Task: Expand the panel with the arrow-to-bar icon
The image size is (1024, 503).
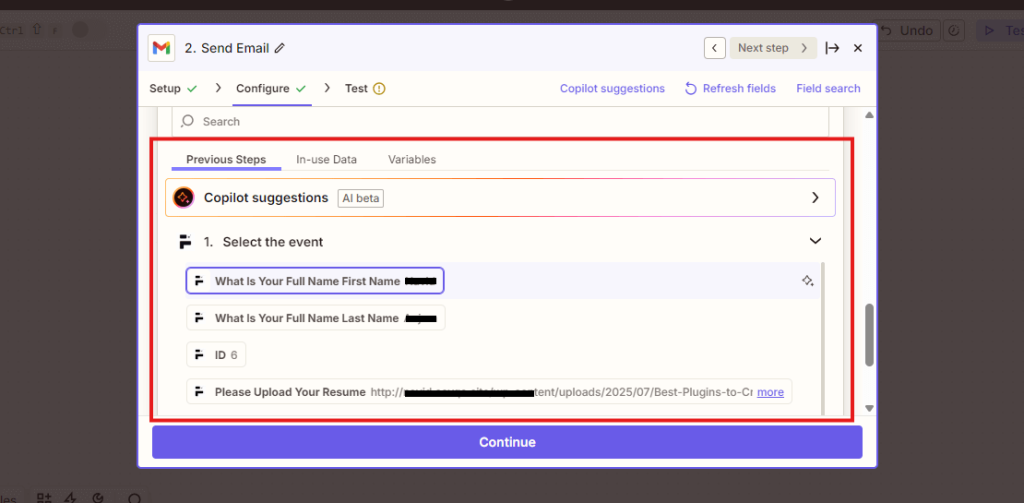Action: (x=832, y=48)
